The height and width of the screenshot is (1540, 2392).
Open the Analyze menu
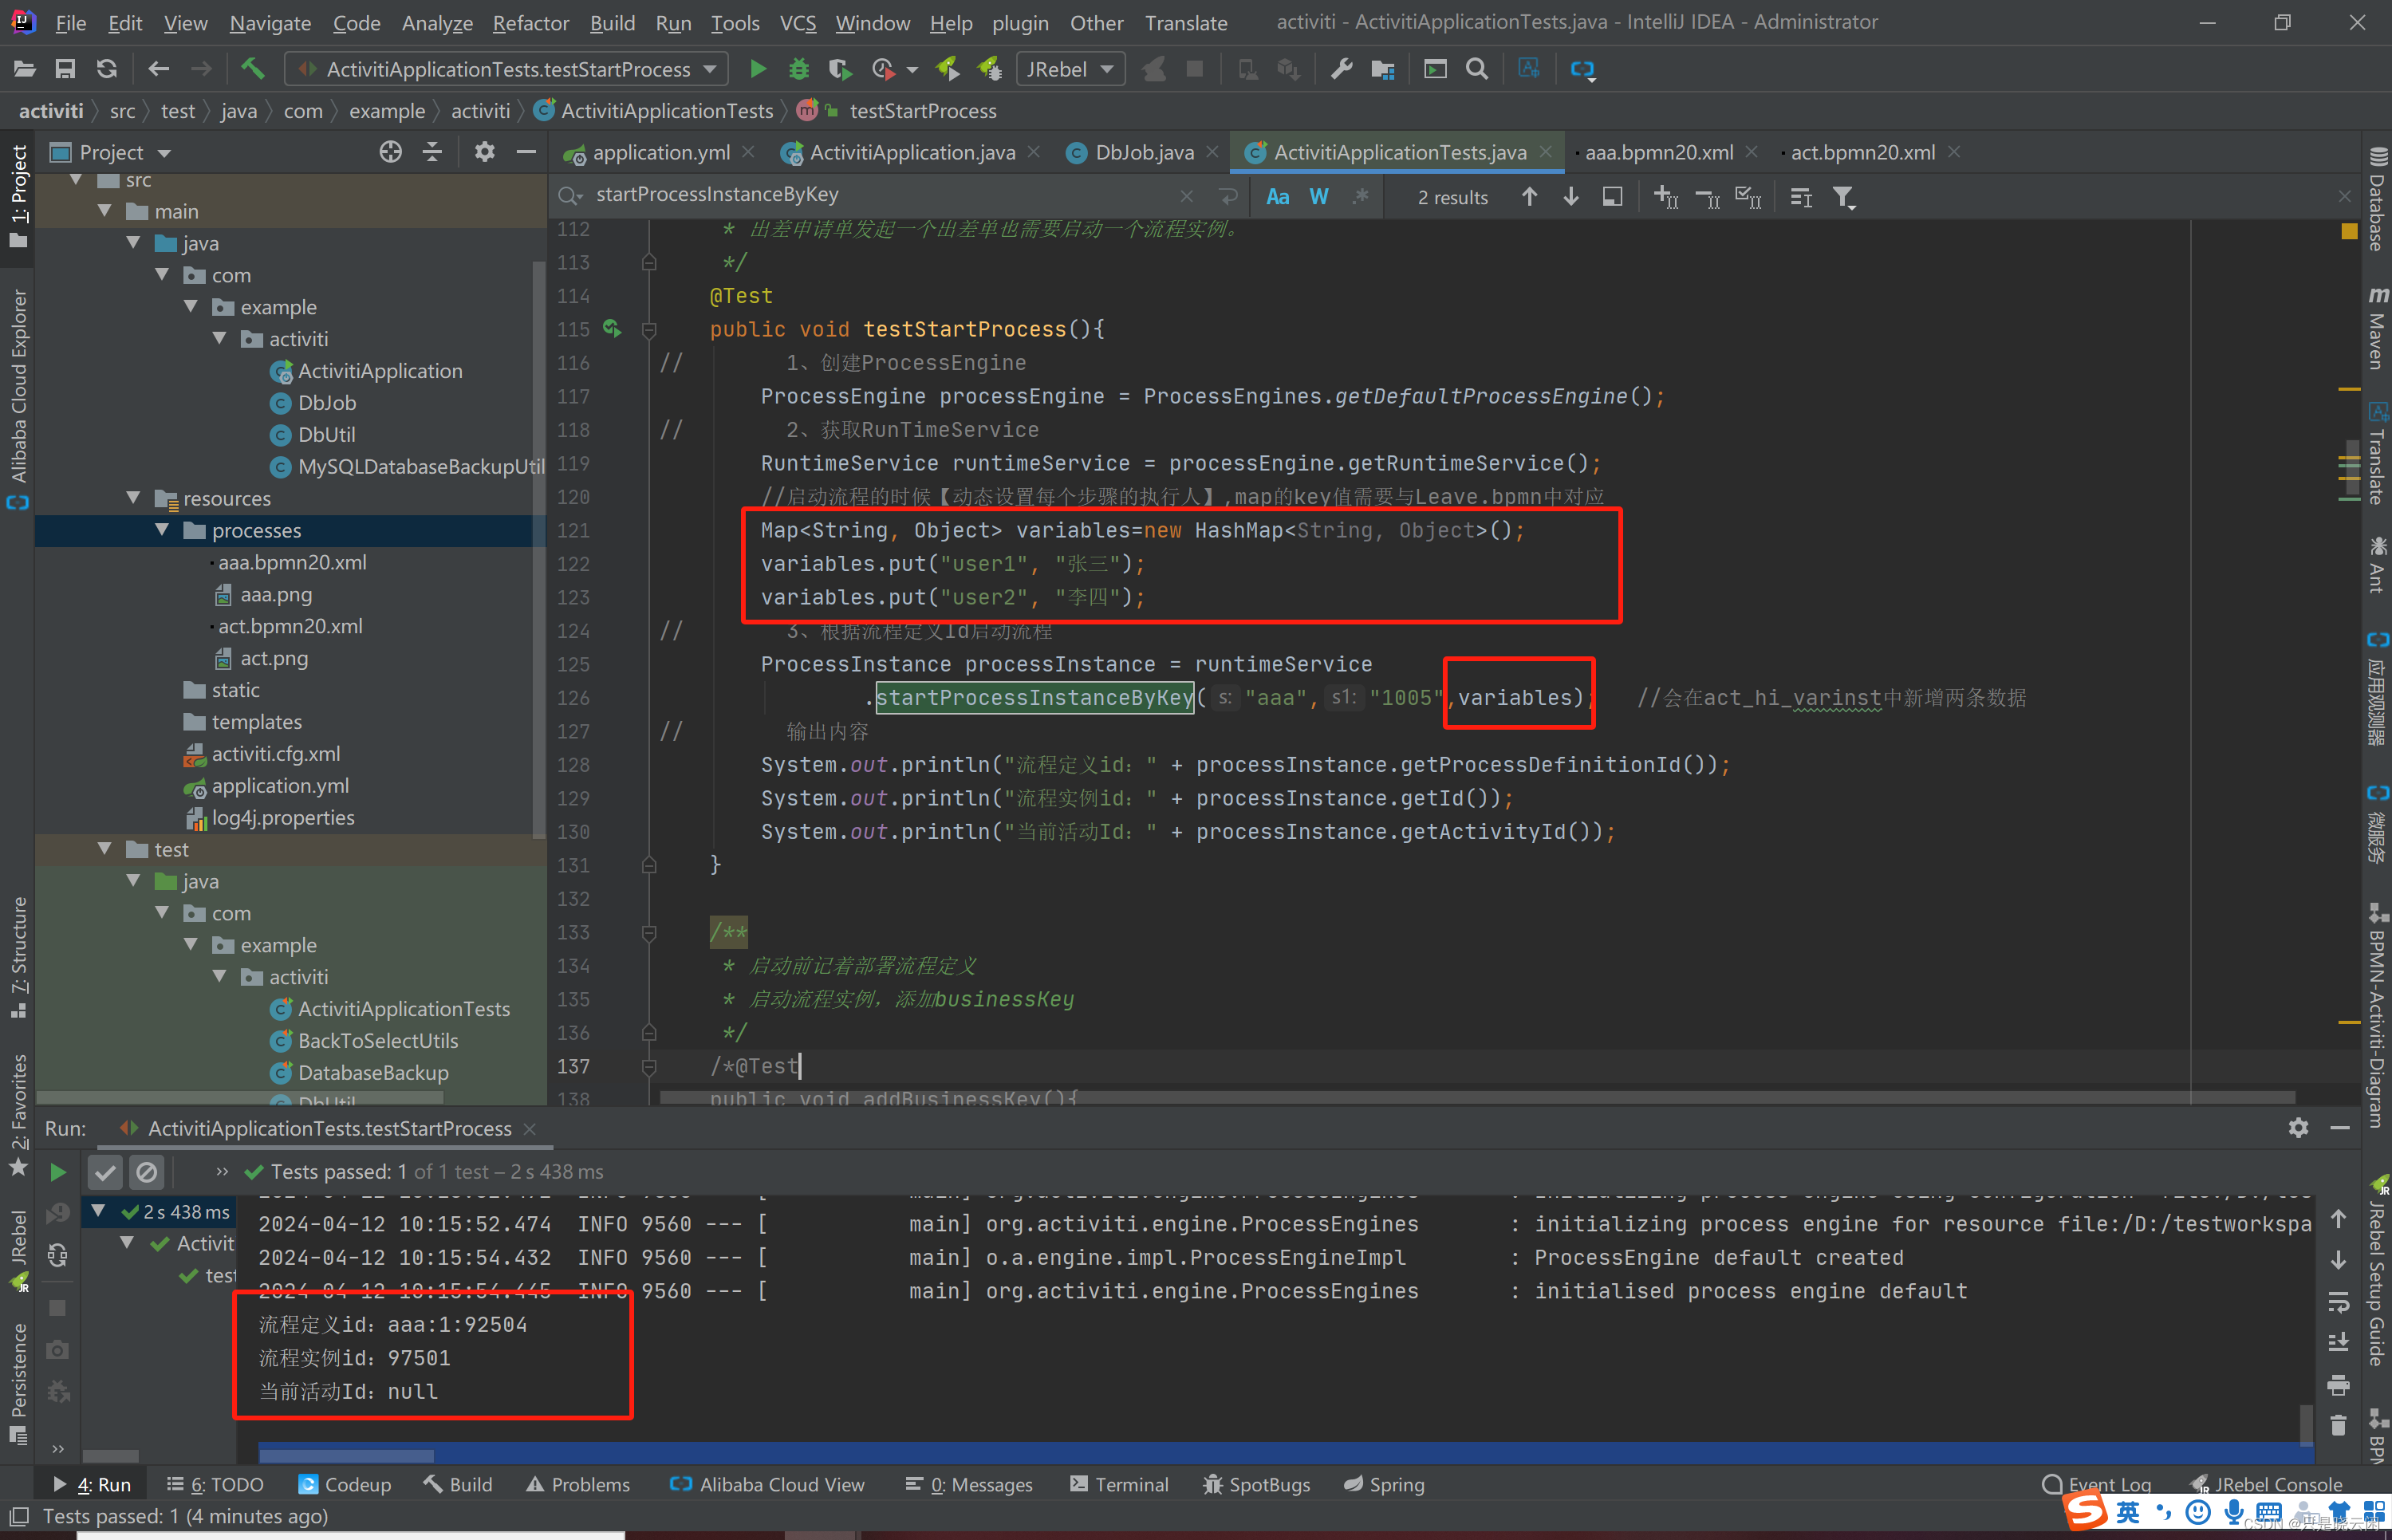[437, 23]
